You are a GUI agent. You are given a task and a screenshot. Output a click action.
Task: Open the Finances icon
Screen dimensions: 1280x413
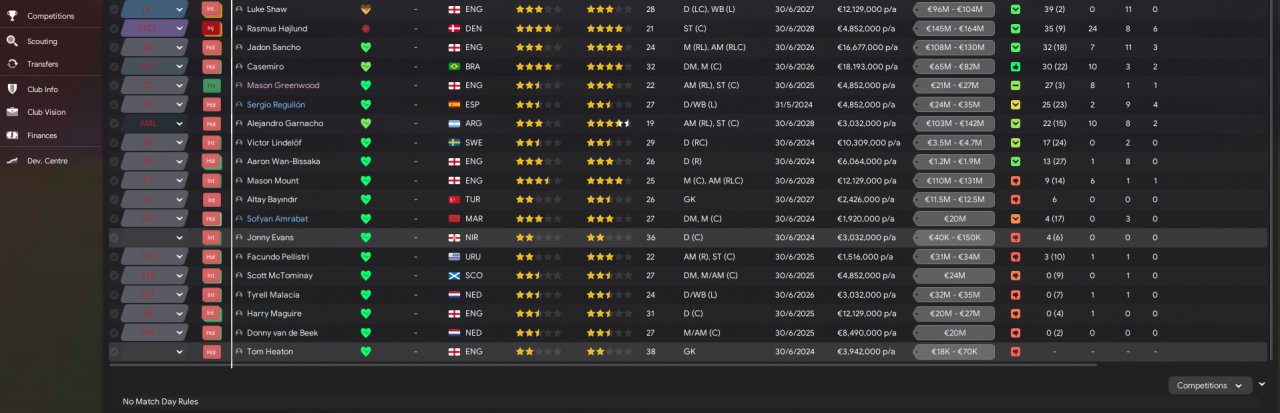click(13, 135)
